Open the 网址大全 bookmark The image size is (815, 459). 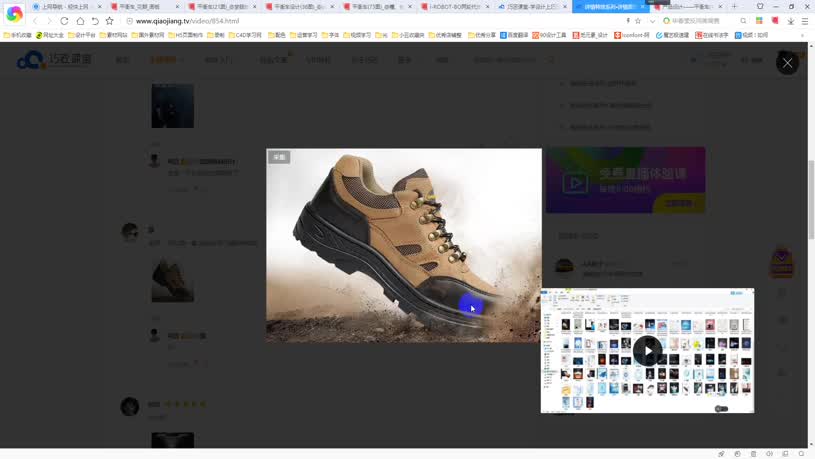coord(49,35)
